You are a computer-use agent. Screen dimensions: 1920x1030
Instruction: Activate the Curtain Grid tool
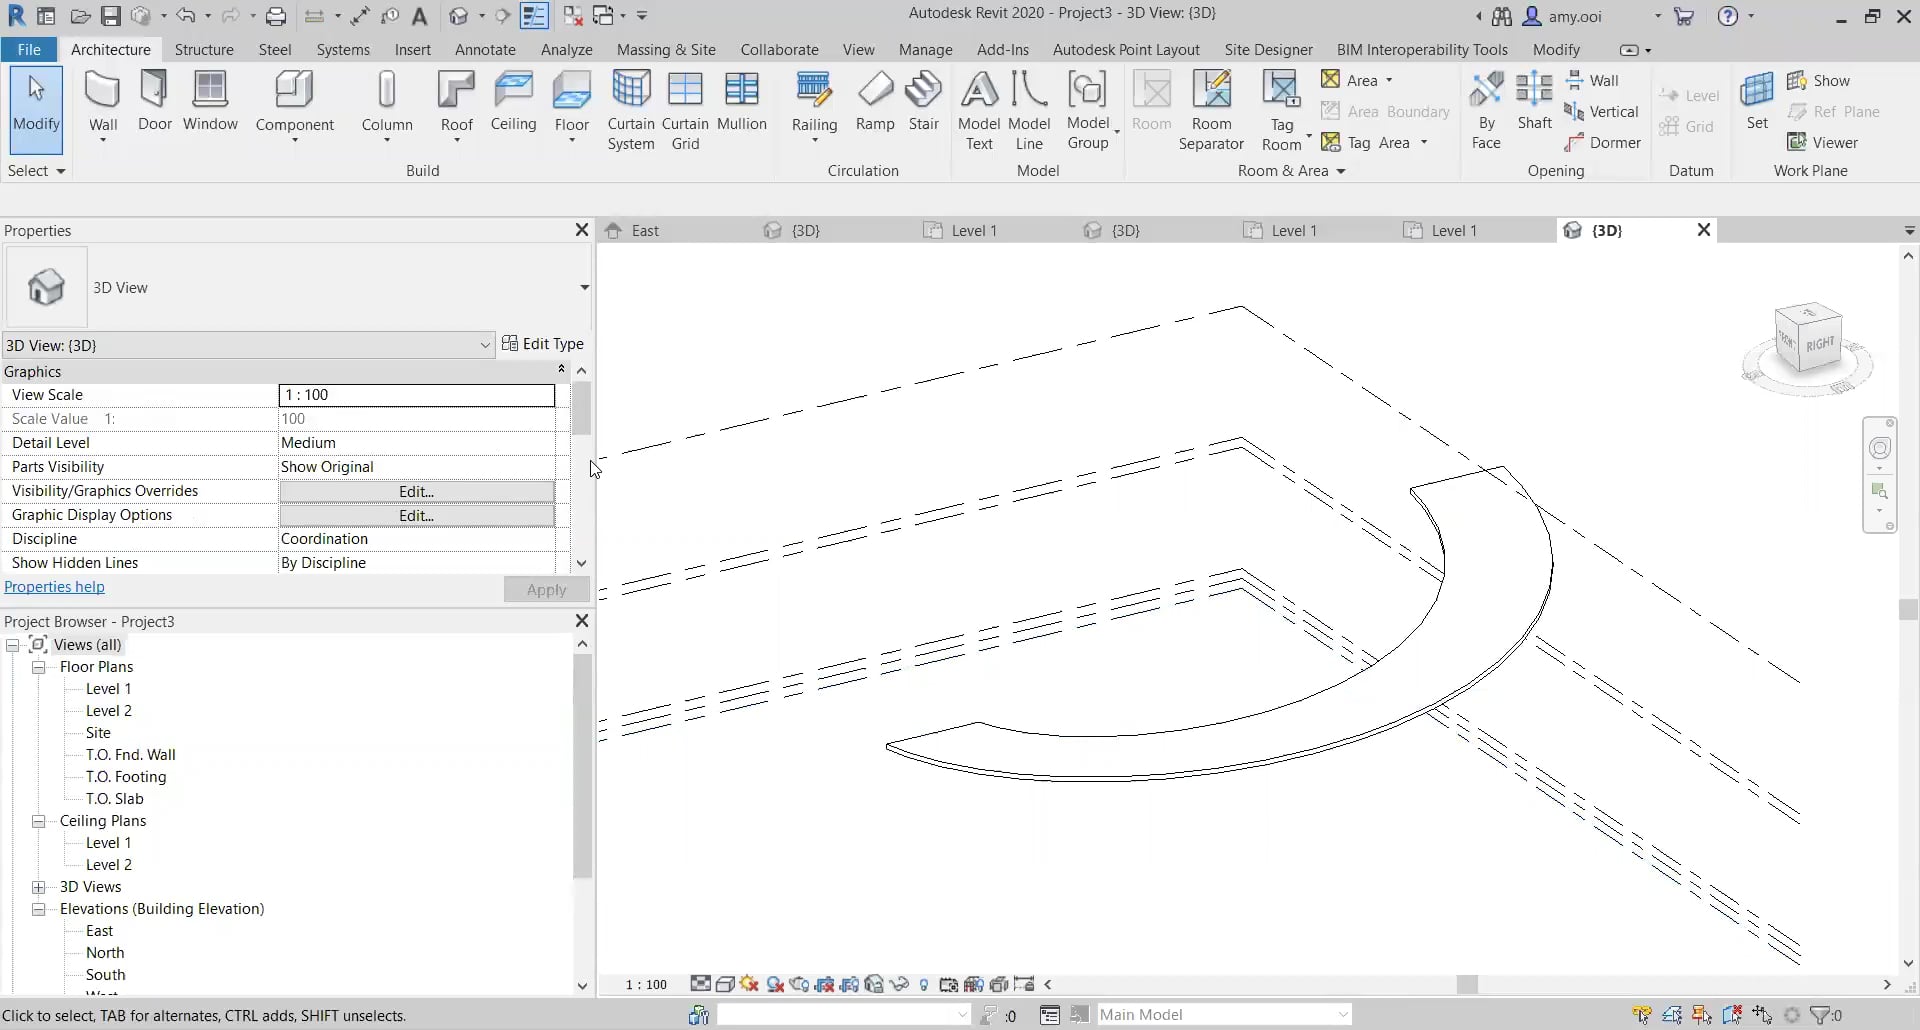pos(686,108)
